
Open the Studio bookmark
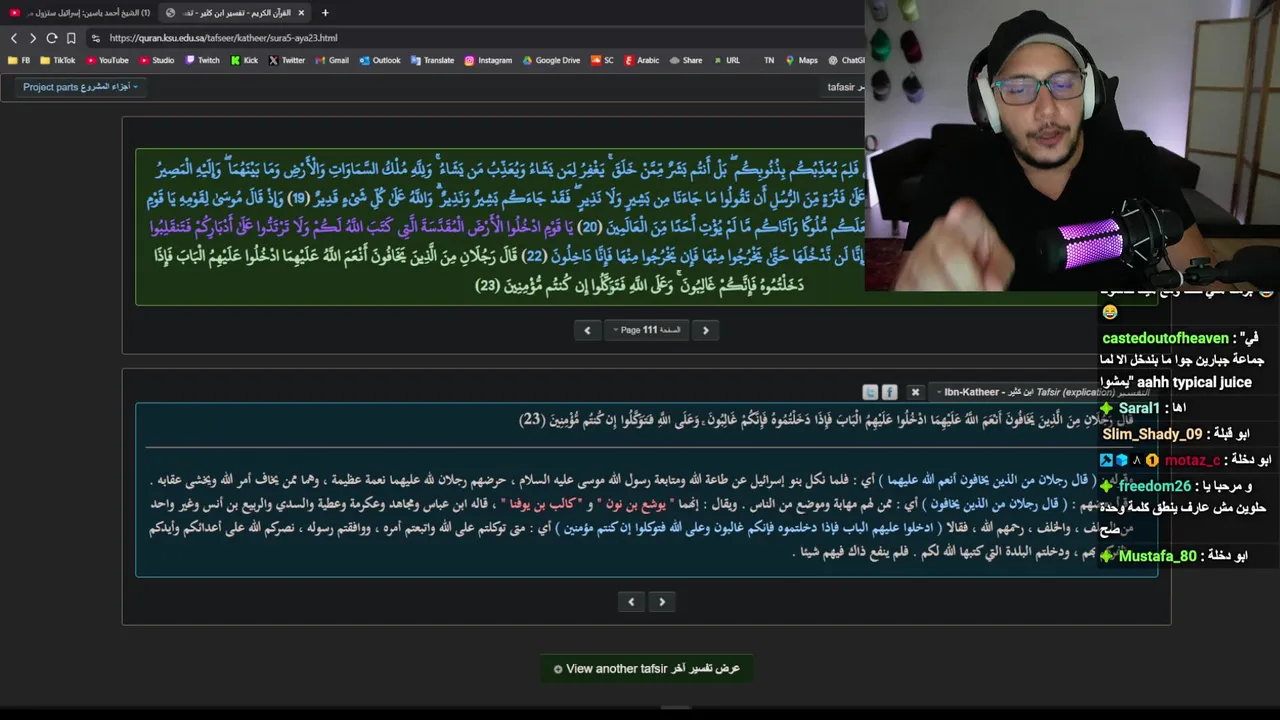point(157,60)
